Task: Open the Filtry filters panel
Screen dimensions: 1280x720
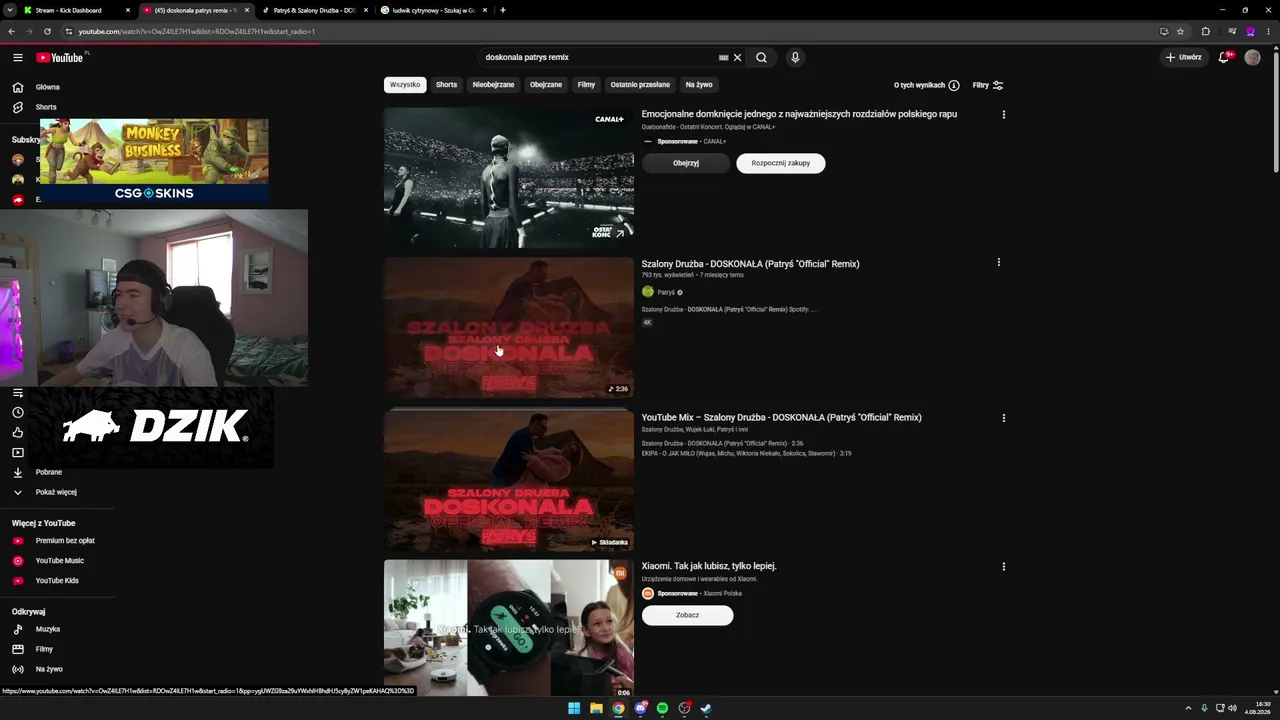Action: tap(988, 85)
